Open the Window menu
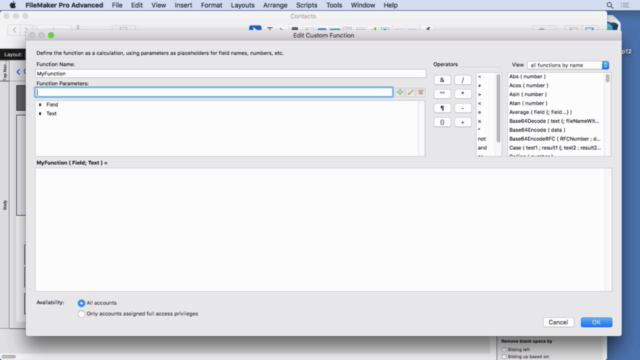Viewport: 640px width, 360px height. point(363,5)
